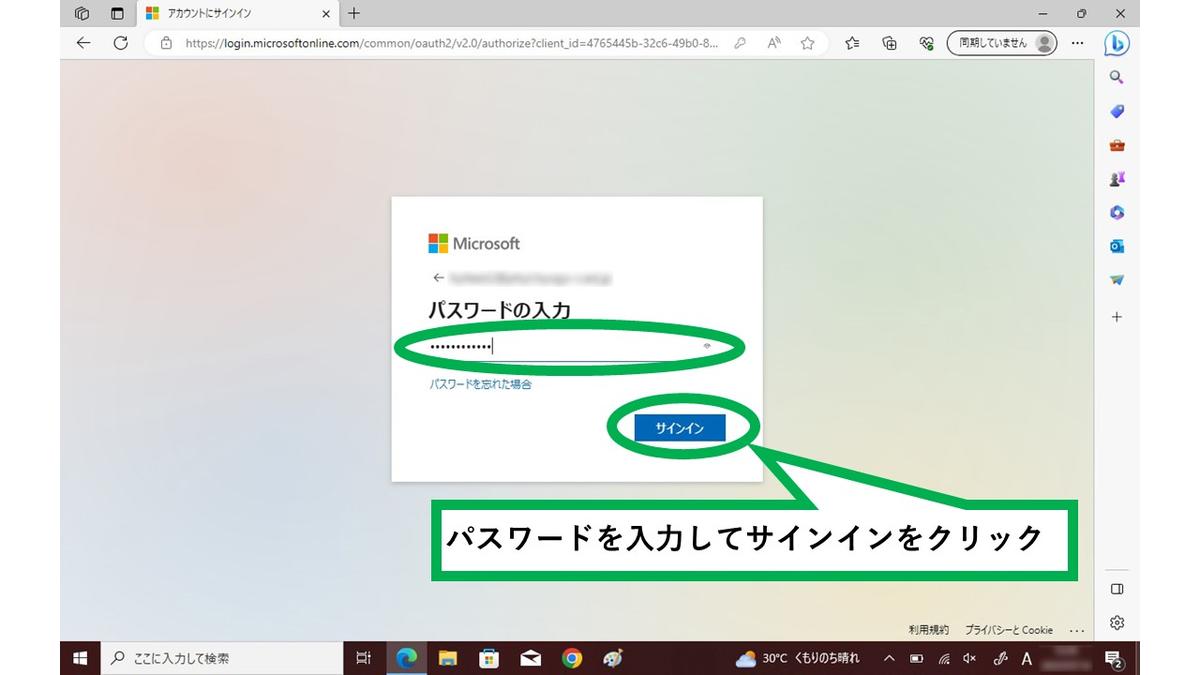This screenshot has height=675, width=1200.
Task: Add page to favorites with star icon
Action: tap(807, 43)
